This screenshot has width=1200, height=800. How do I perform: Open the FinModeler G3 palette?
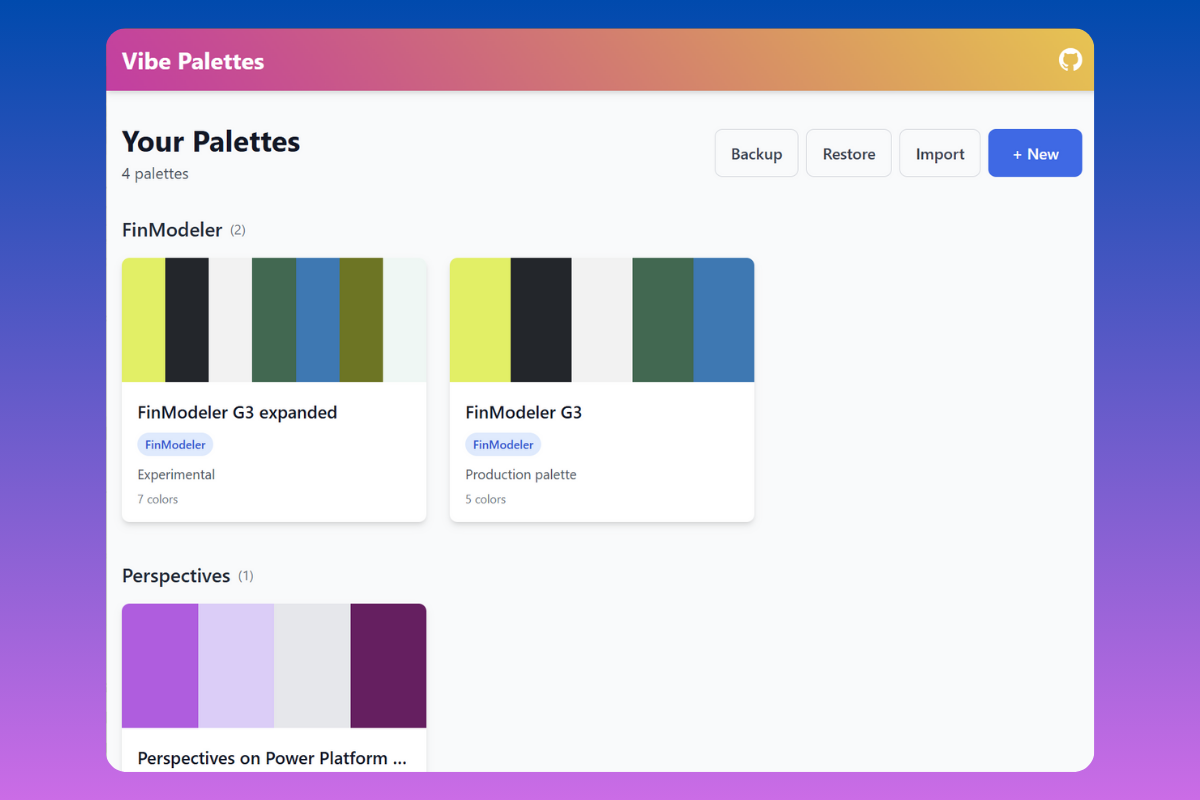coord(523,412)
